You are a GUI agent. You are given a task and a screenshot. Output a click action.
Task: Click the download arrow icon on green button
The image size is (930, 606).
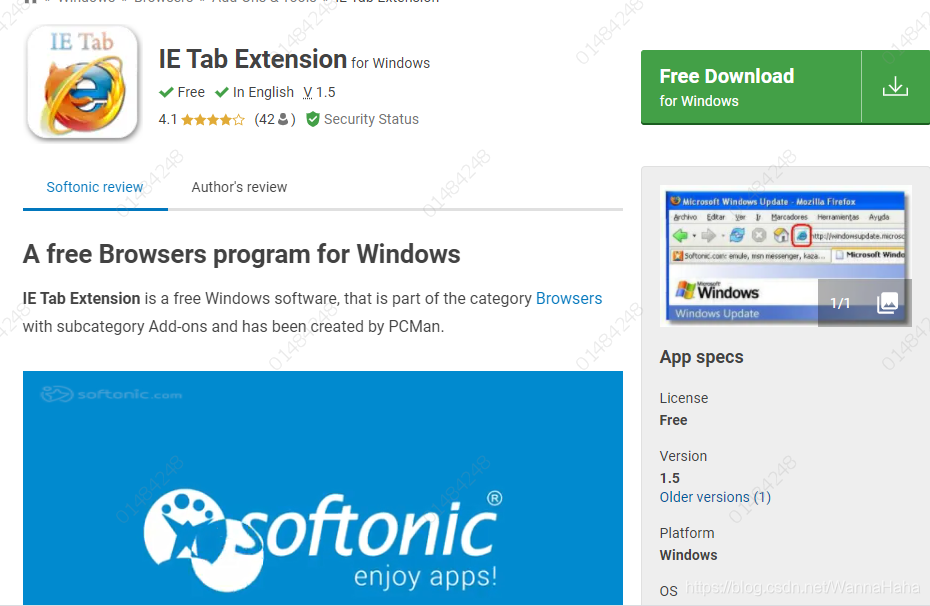895,87
